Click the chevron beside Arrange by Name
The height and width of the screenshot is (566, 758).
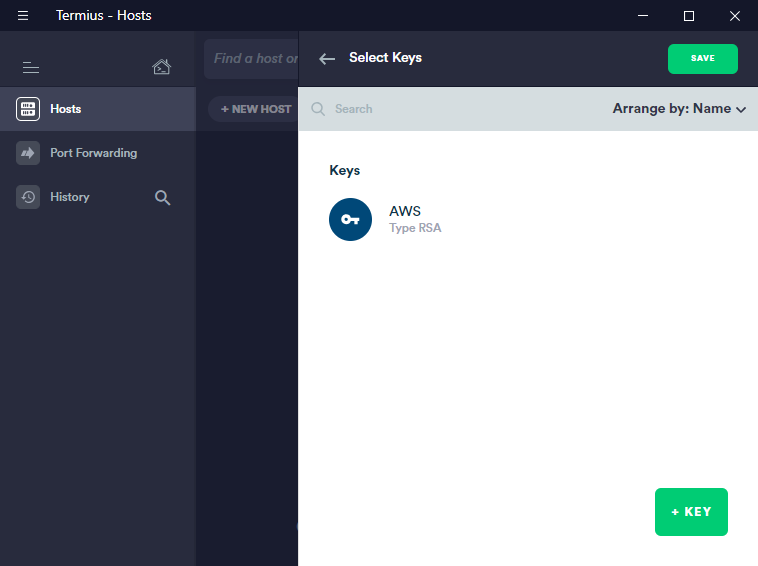click(741, 110)
